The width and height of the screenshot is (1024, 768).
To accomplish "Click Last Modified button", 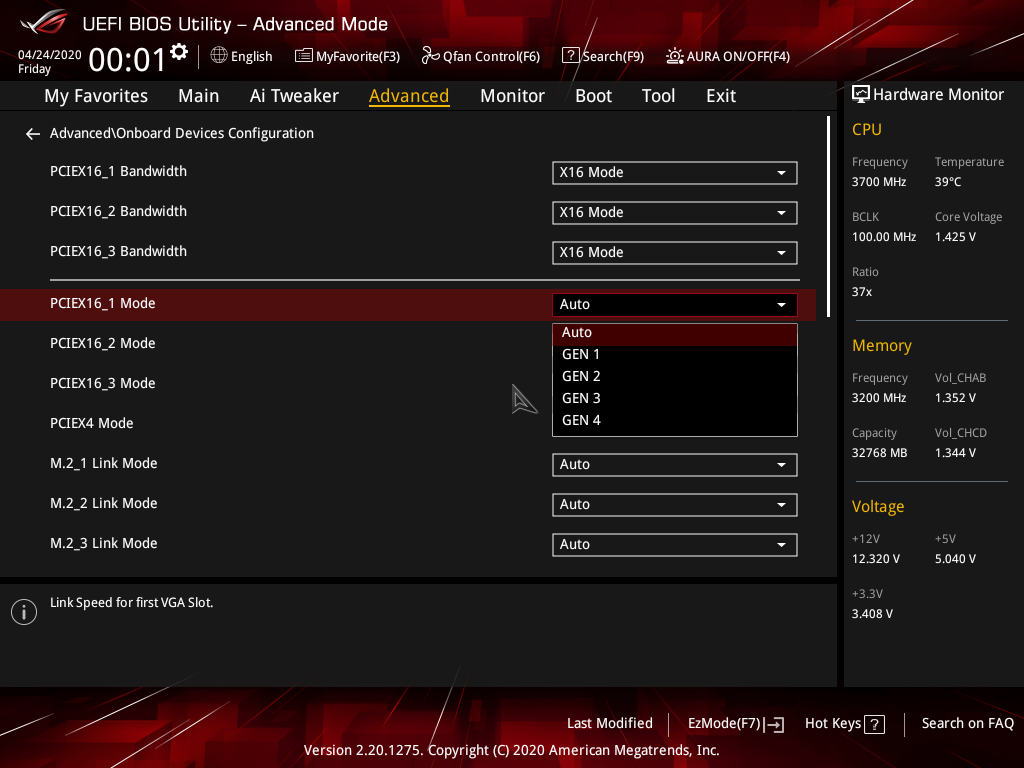I will click(x=609, y=724).
